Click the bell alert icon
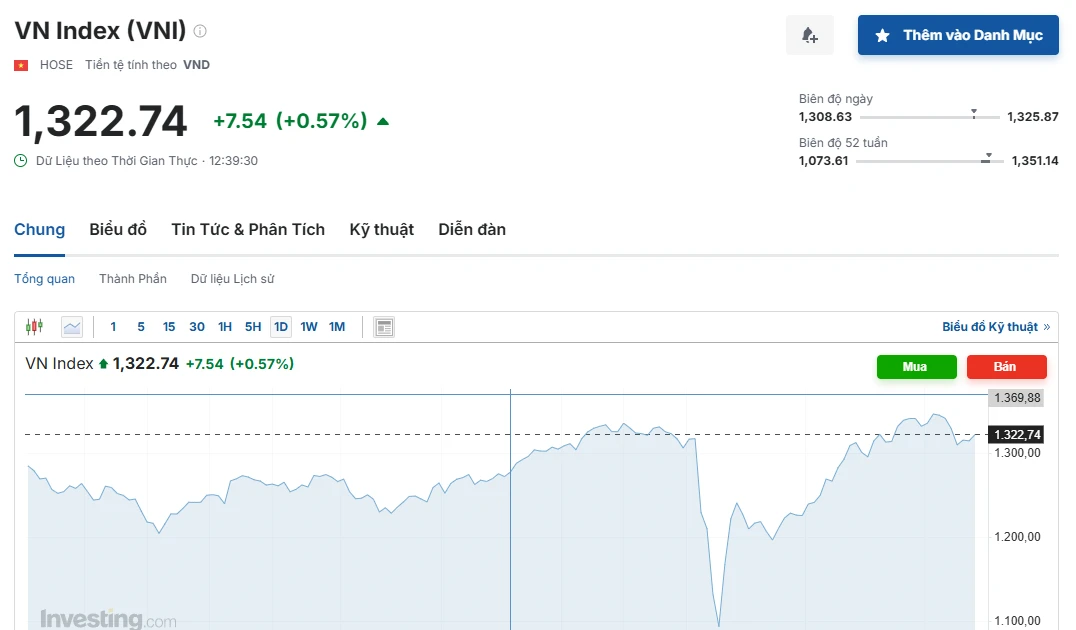This screenshot has width=1076, height=630. pos(810,35)
